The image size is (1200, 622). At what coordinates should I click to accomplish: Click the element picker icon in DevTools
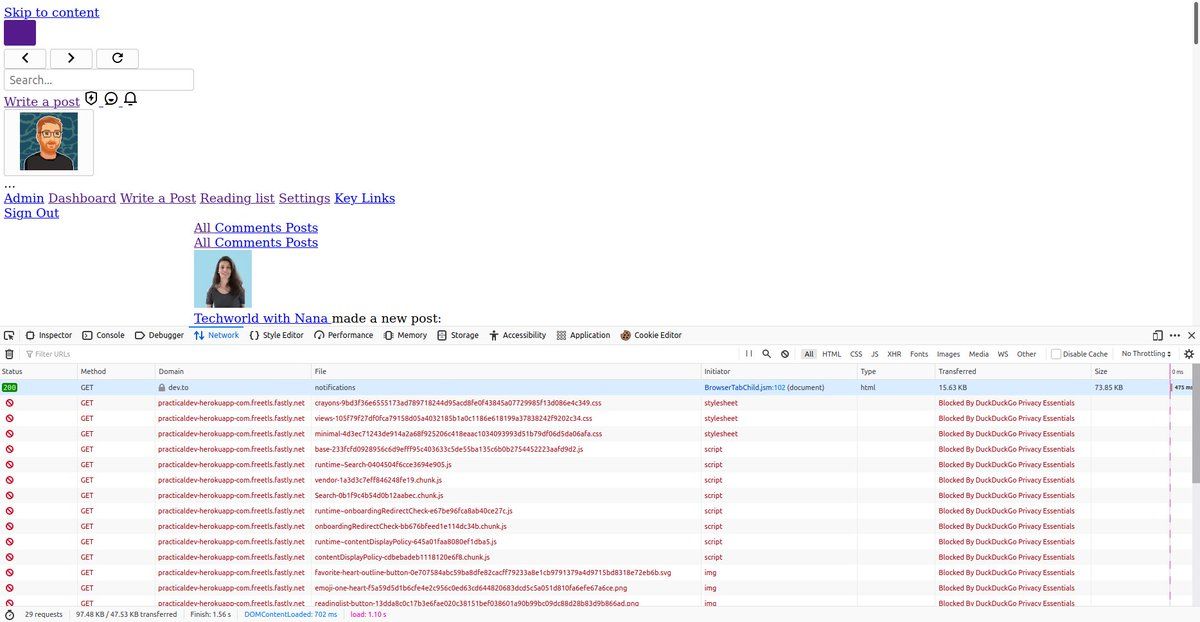9,336
